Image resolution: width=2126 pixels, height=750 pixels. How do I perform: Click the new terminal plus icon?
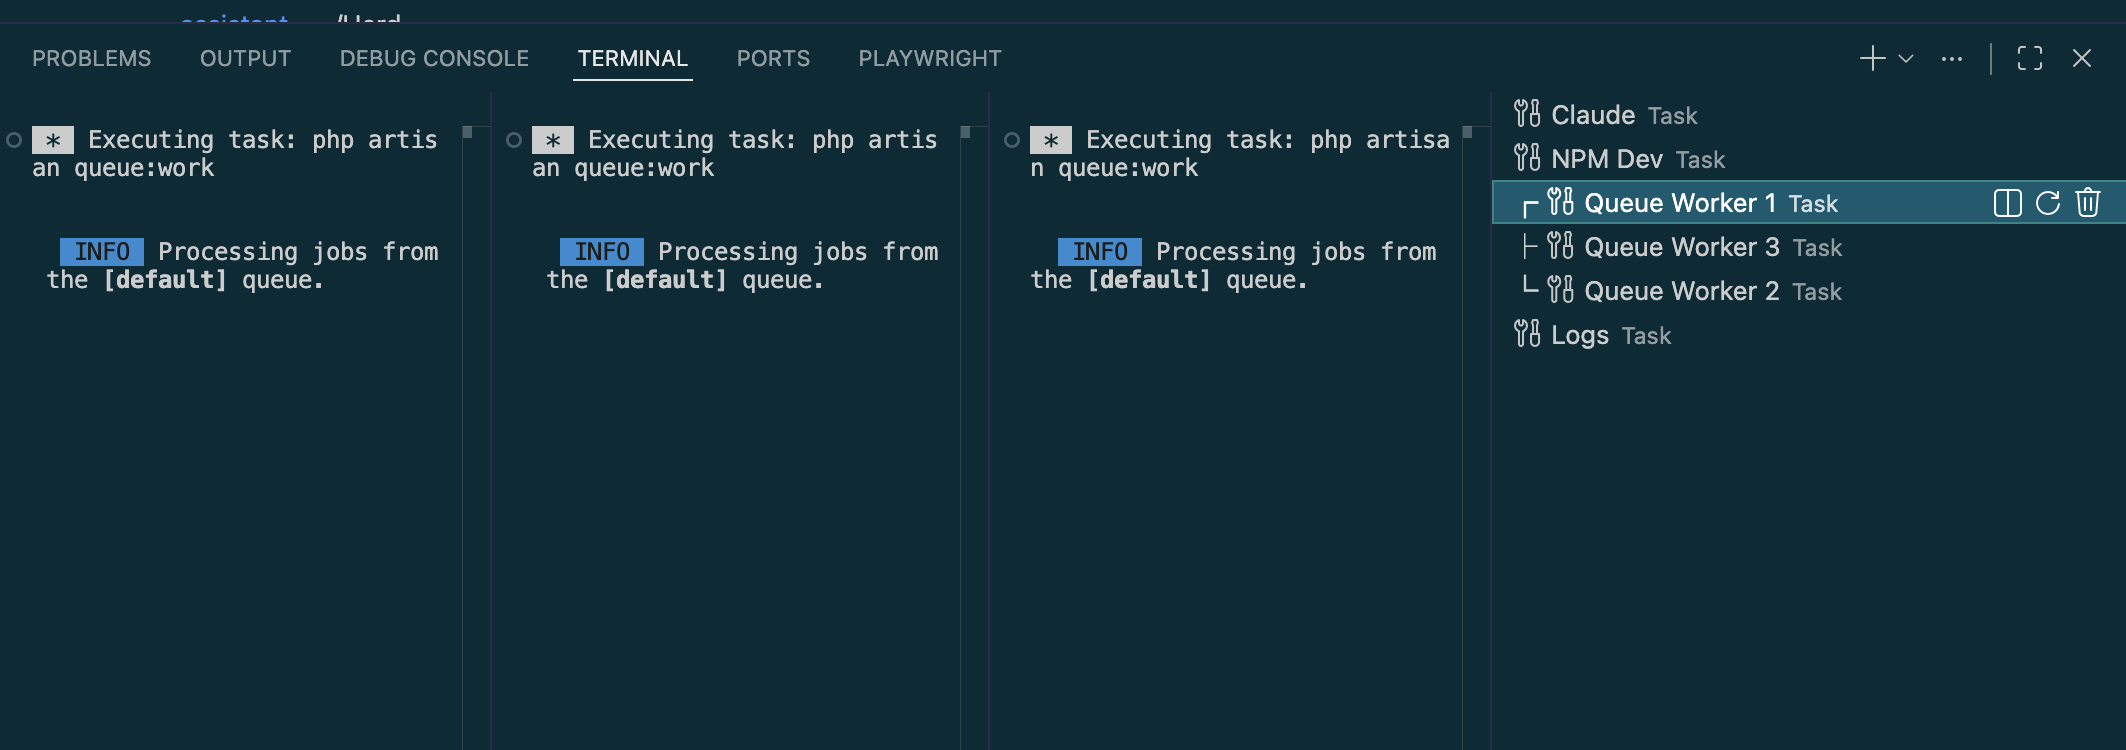click(x=1872, y=59)
